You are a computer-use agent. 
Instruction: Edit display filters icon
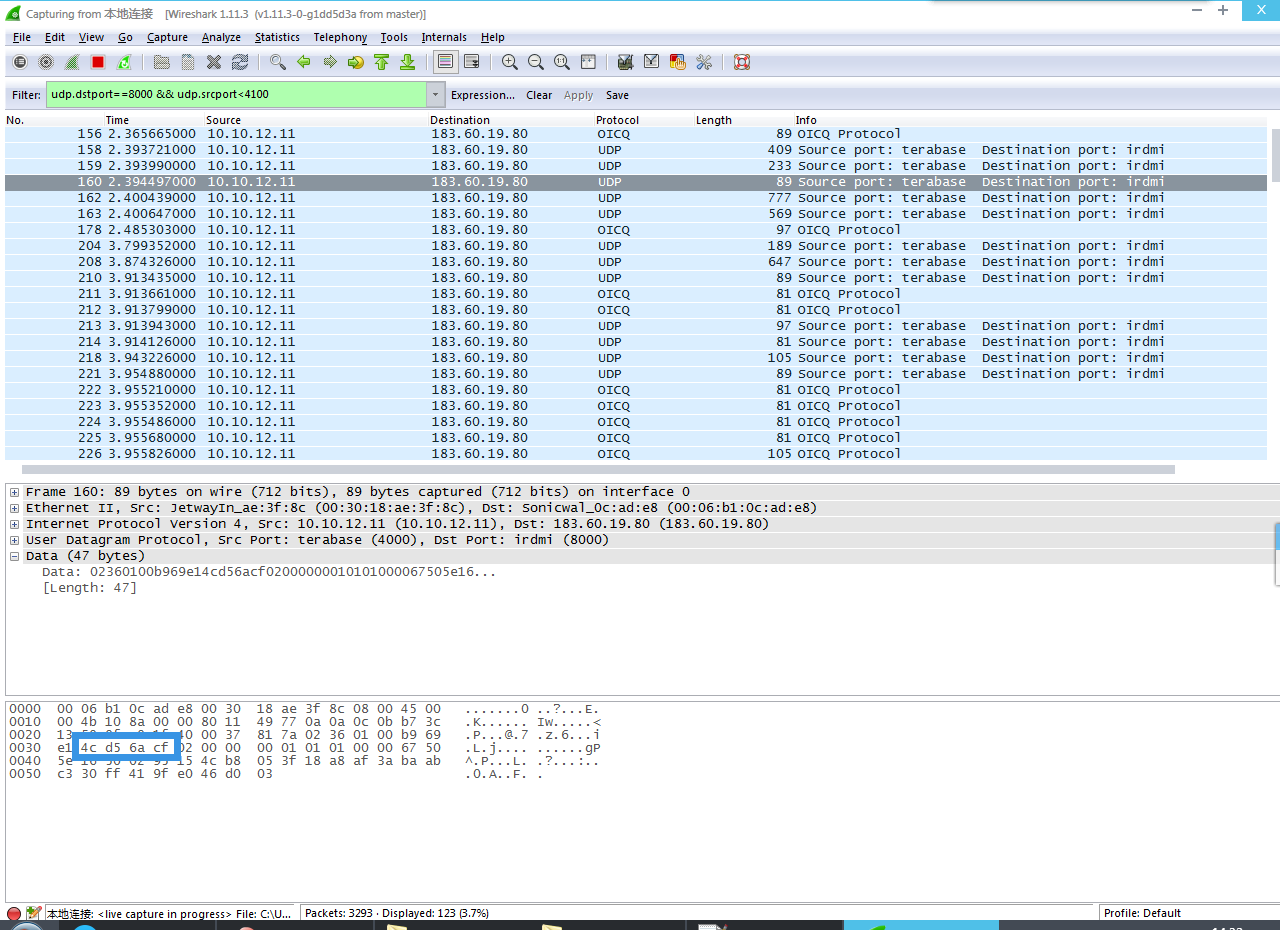652,62
